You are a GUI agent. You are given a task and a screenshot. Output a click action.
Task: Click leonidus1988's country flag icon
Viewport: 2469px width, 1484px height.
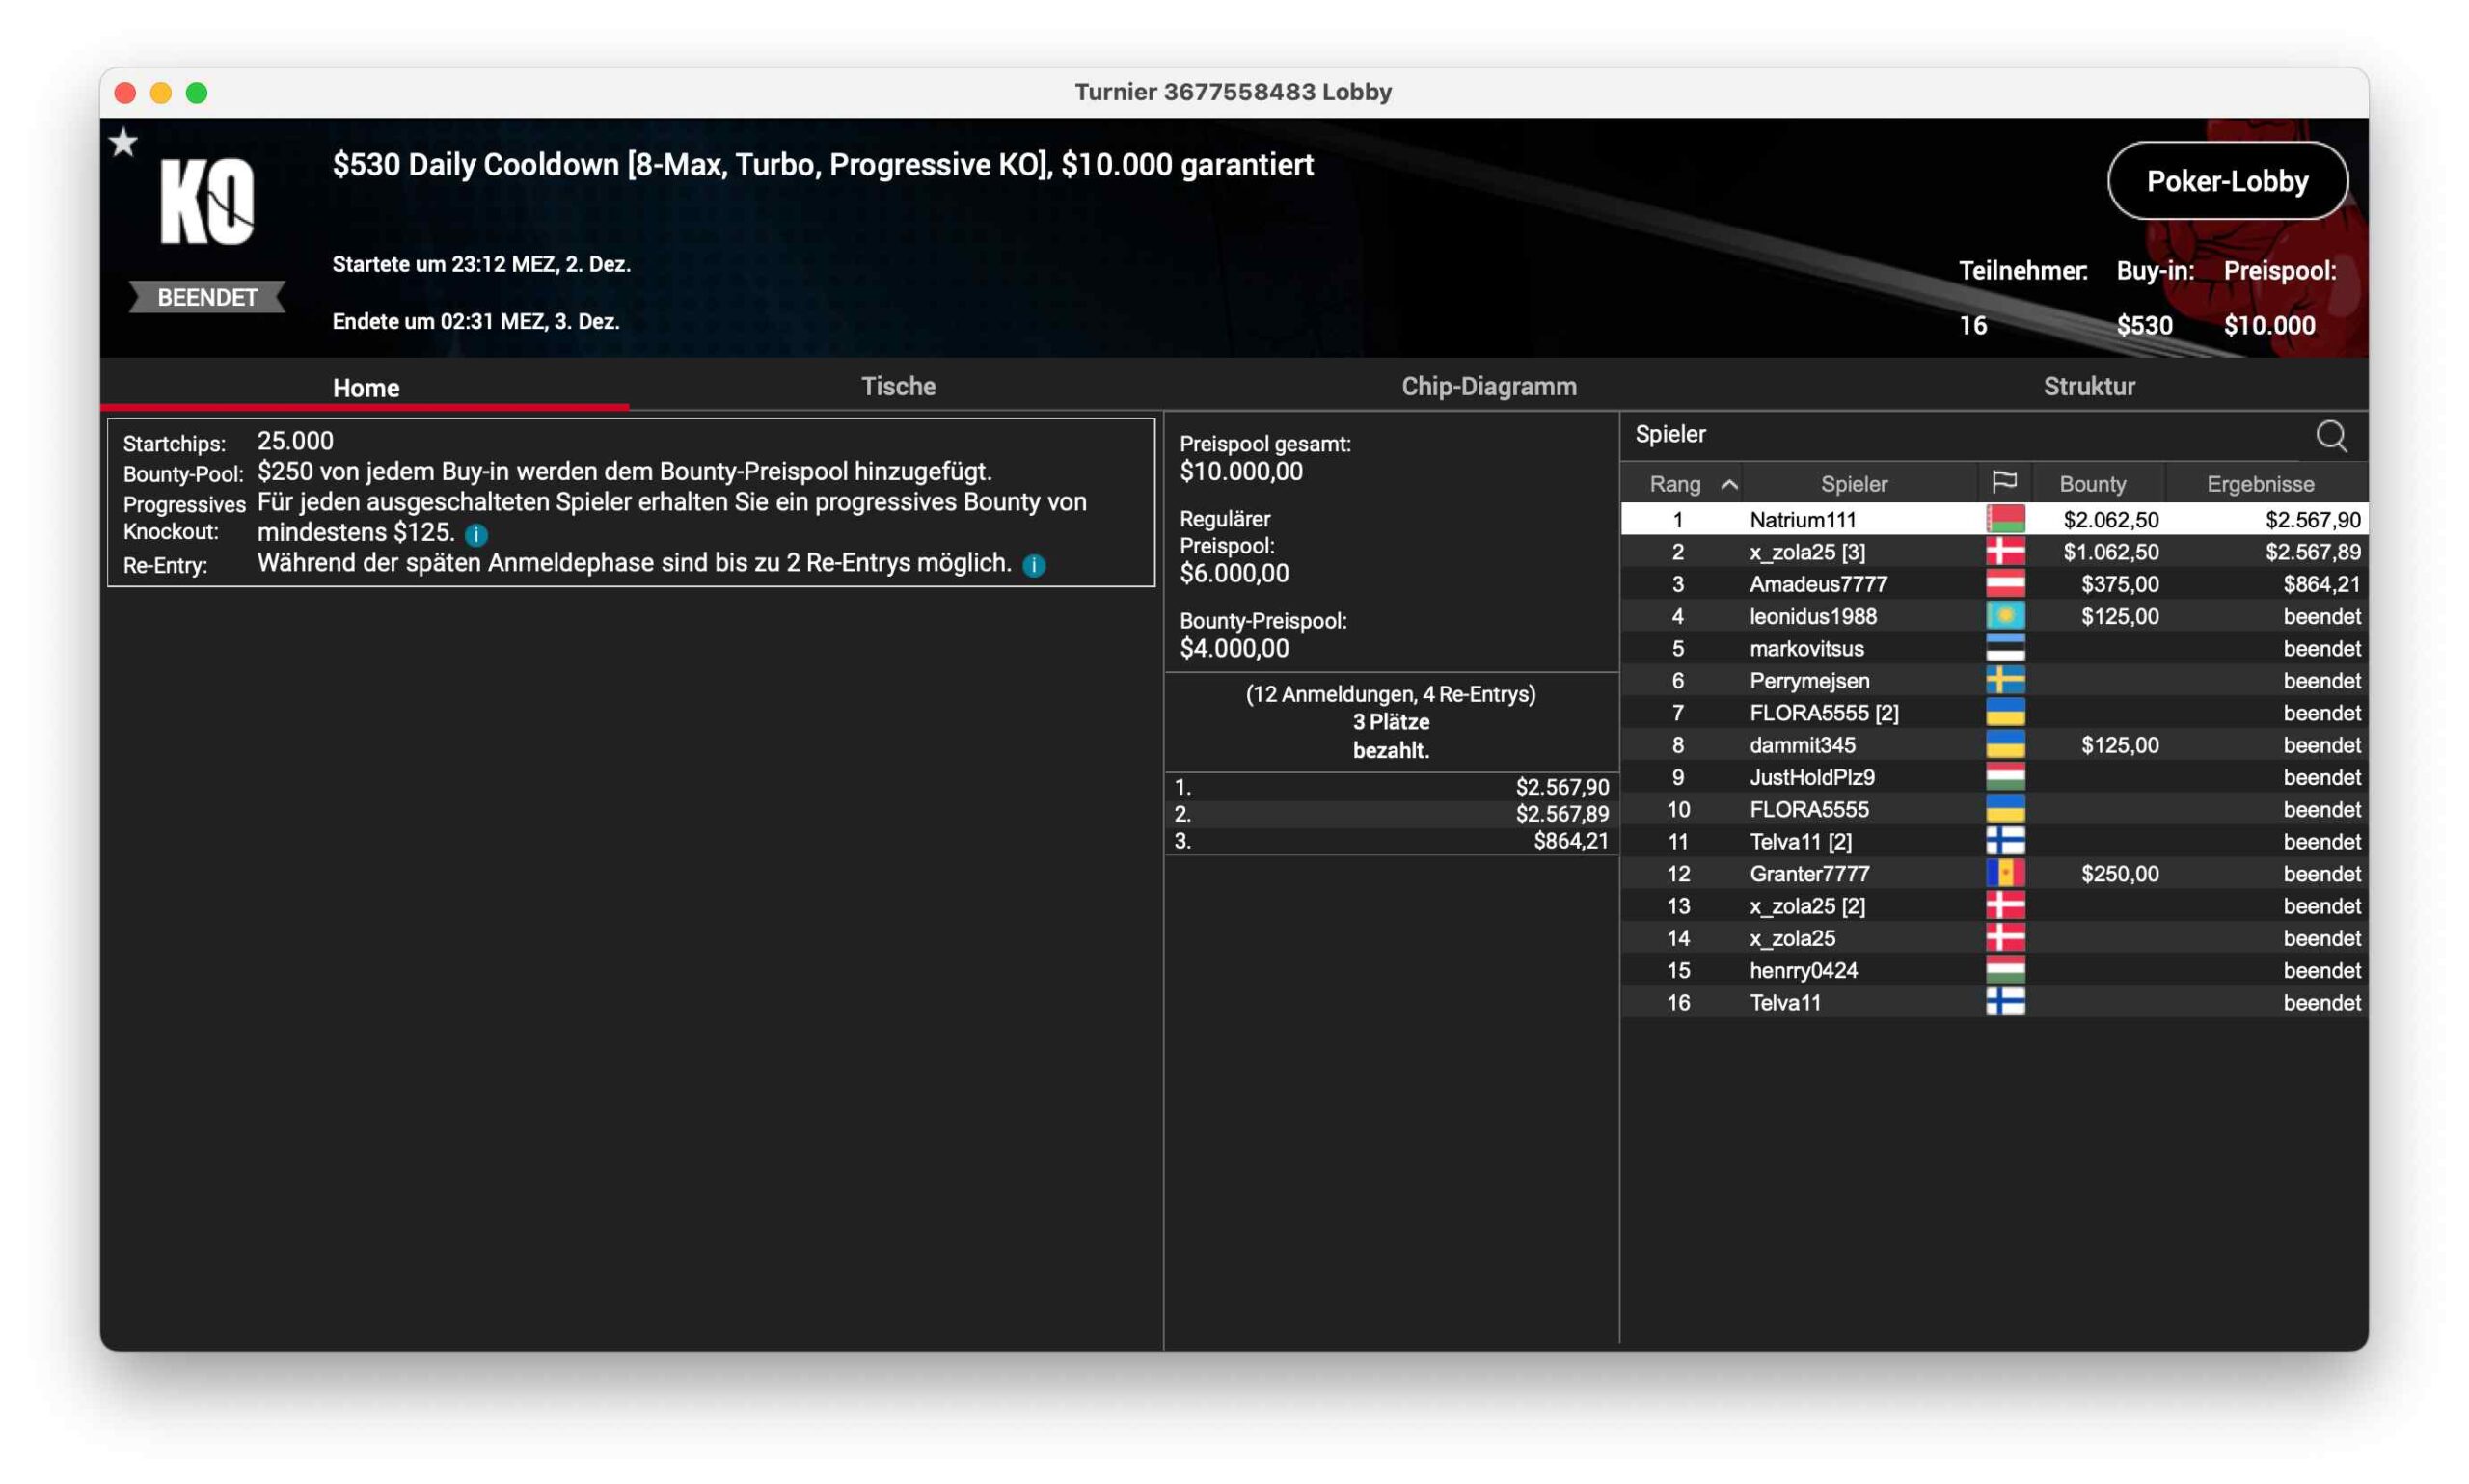[x=2004, y=616]
